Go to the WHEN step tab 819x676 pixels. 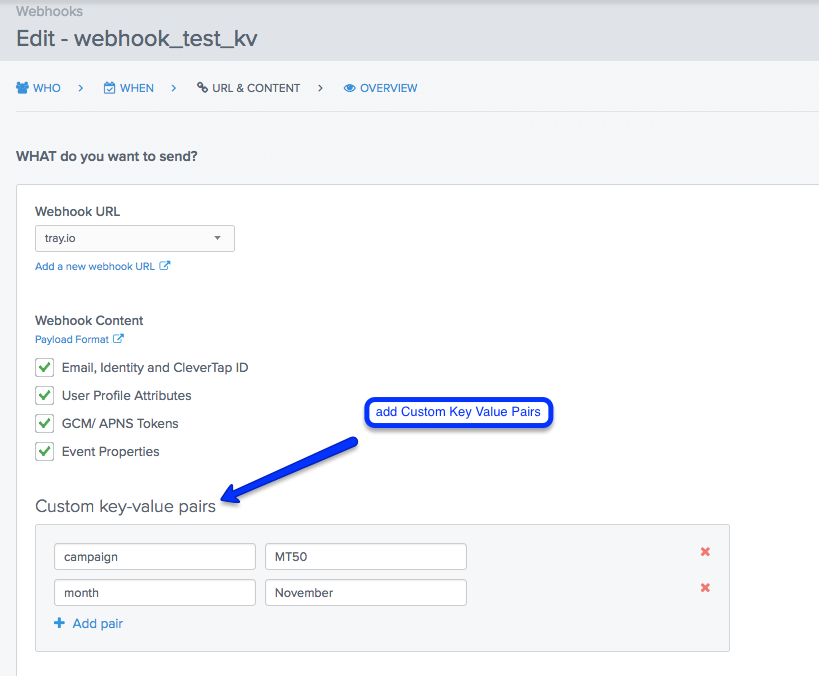coord(137,88)
